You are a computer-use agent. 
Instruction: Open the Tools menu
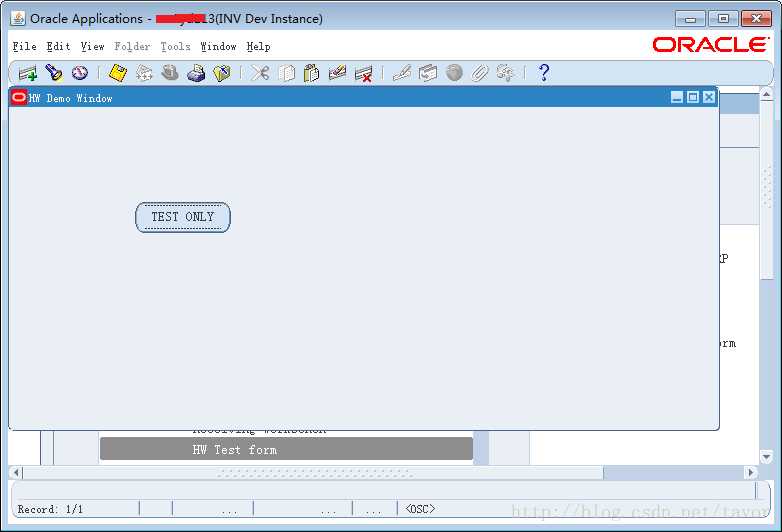click(176, 46)
